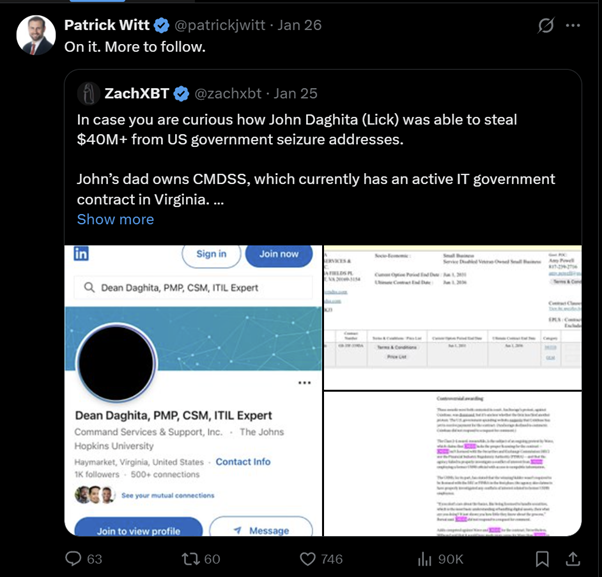Open the three-dot more options menu
Image resolution: width=602 pixels, height=577 pixels.
[573, 26]
